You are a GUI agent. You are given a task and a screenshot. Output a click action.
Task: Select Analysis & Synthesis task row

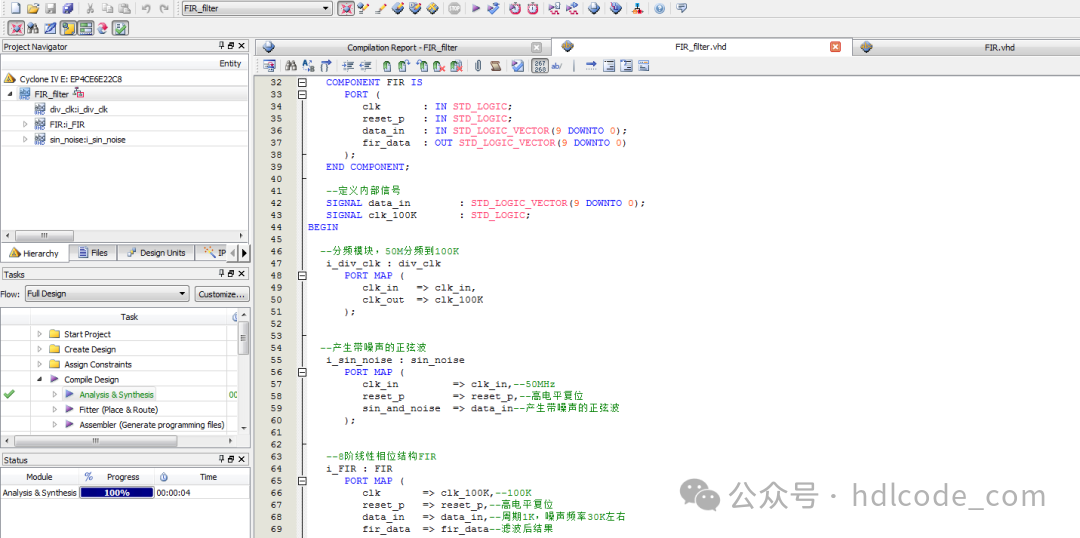click(116, 395)
